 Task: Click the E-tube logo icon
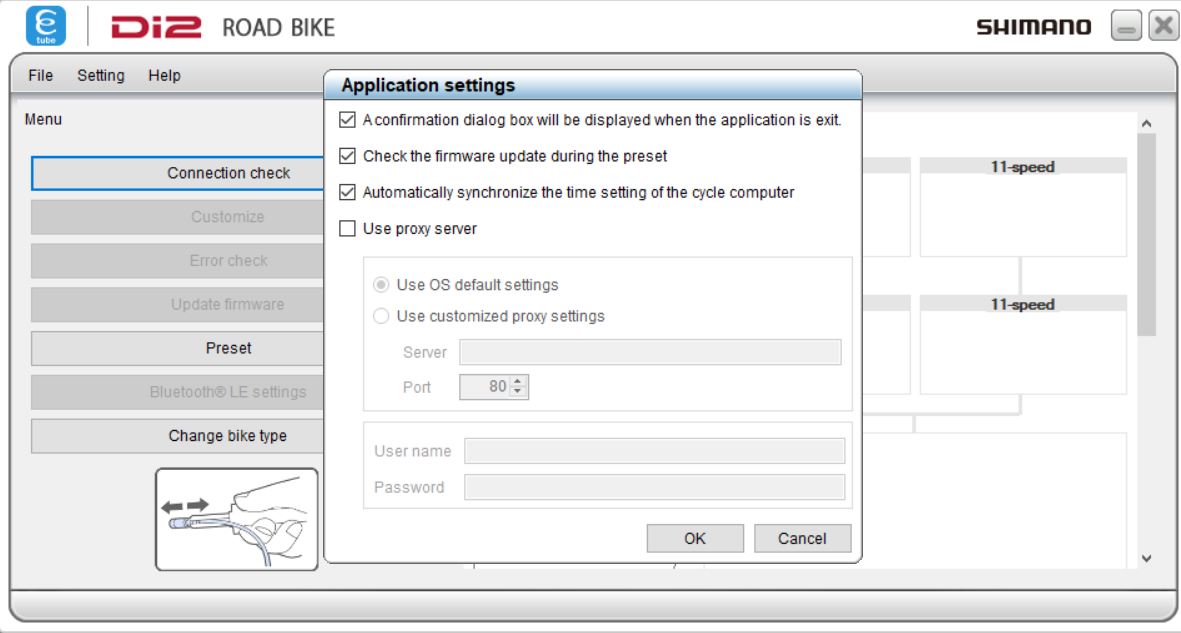[46, 26]
